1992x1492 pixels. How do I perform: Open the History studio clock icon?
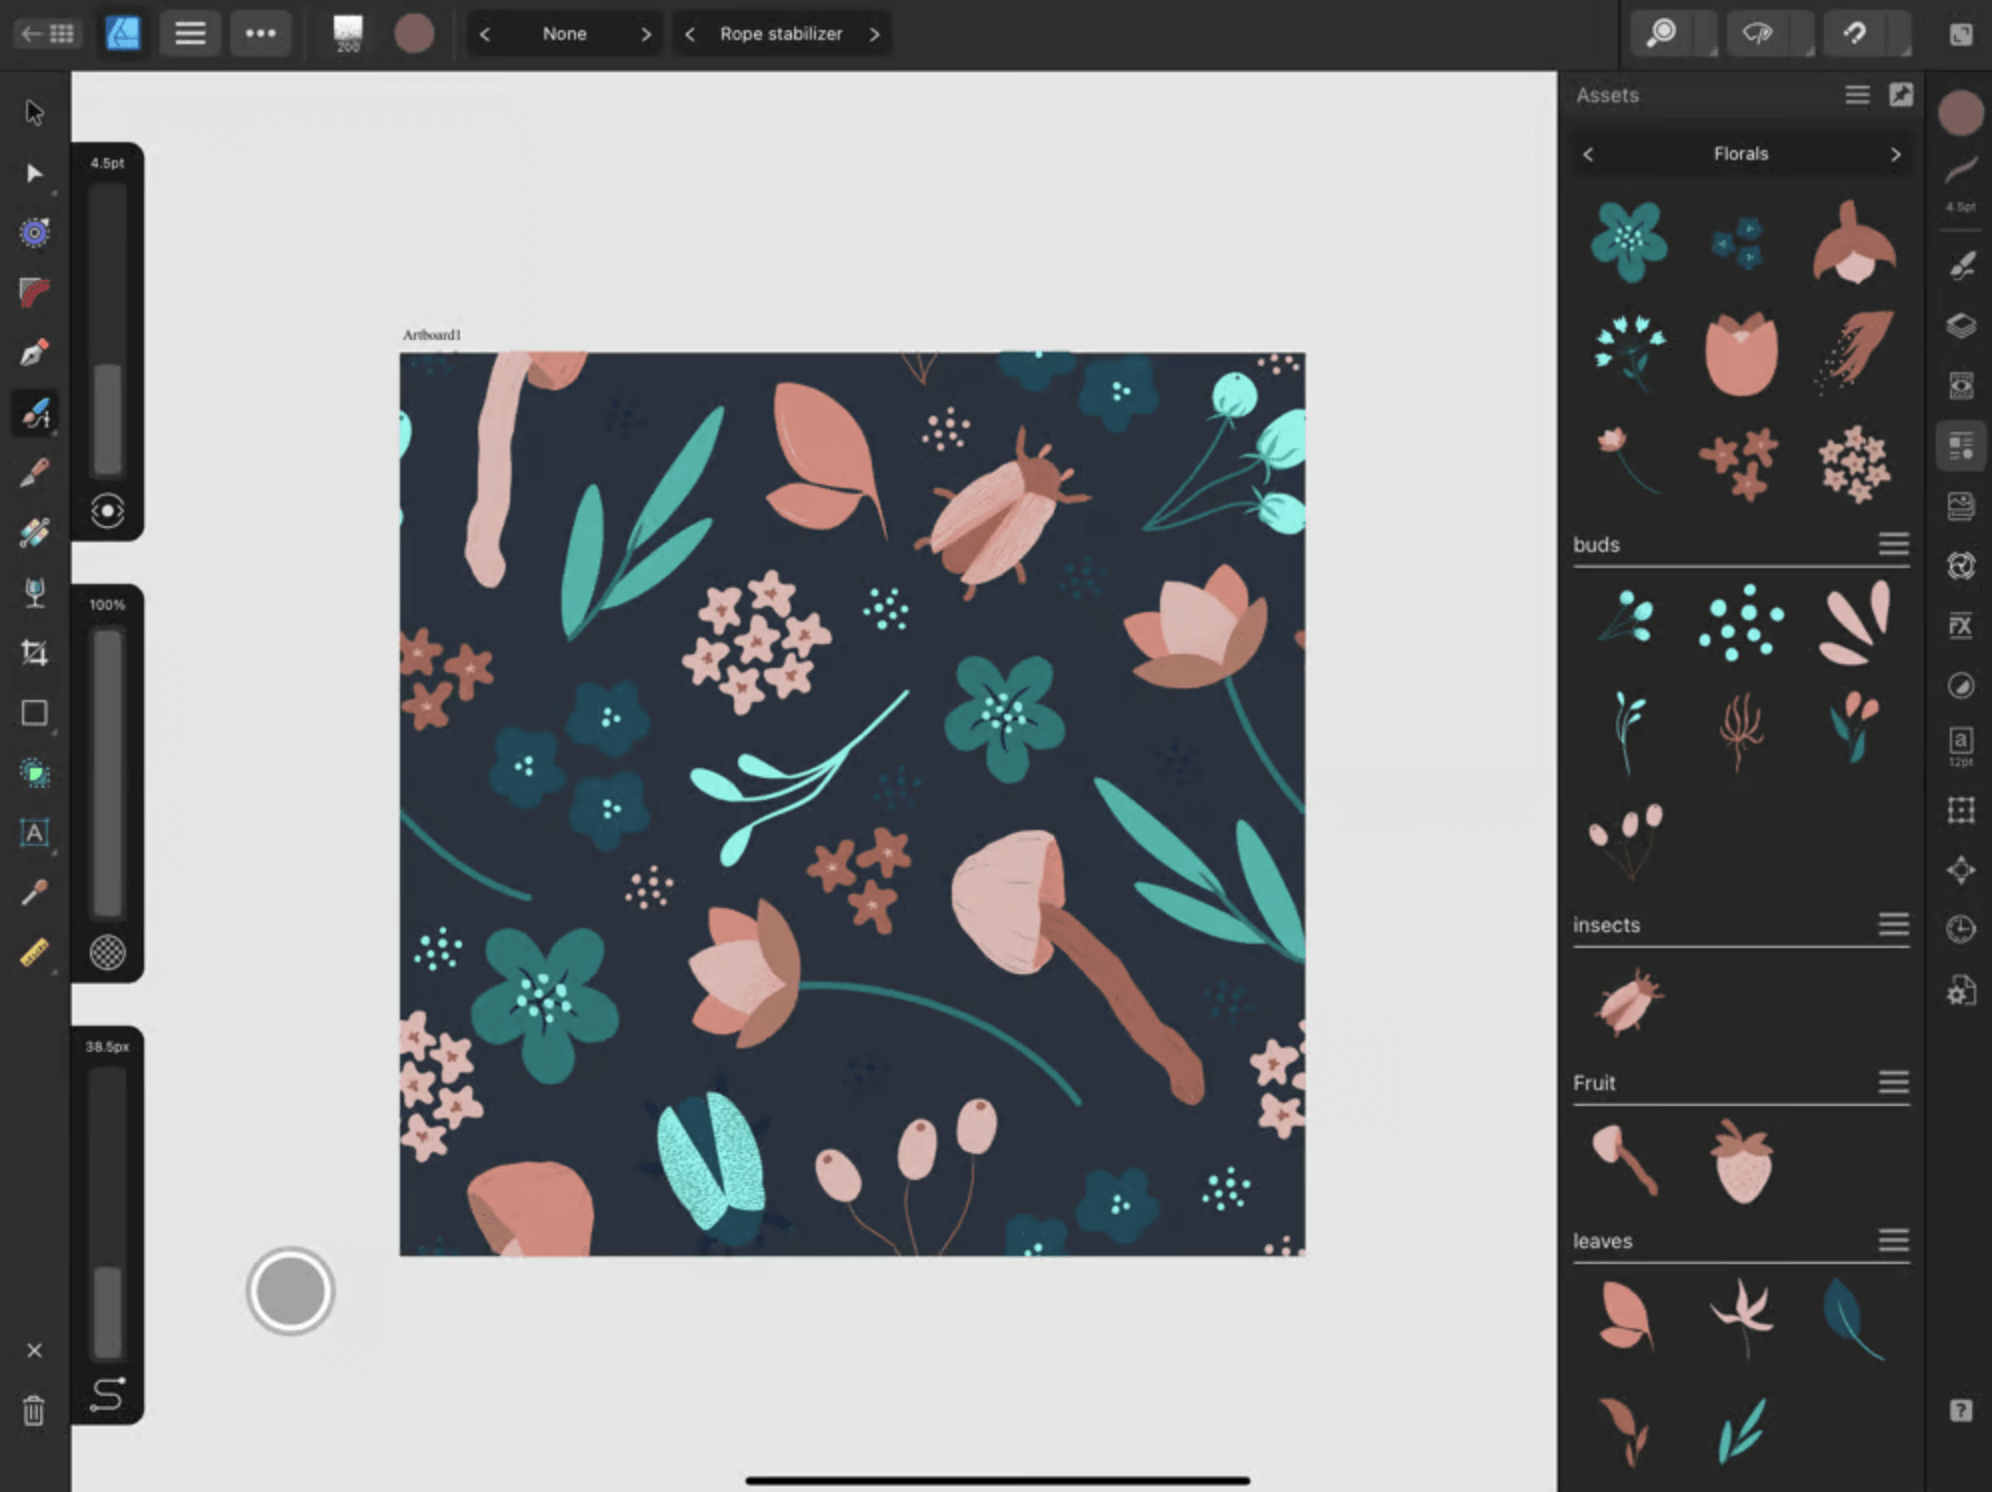point(1961,929)
